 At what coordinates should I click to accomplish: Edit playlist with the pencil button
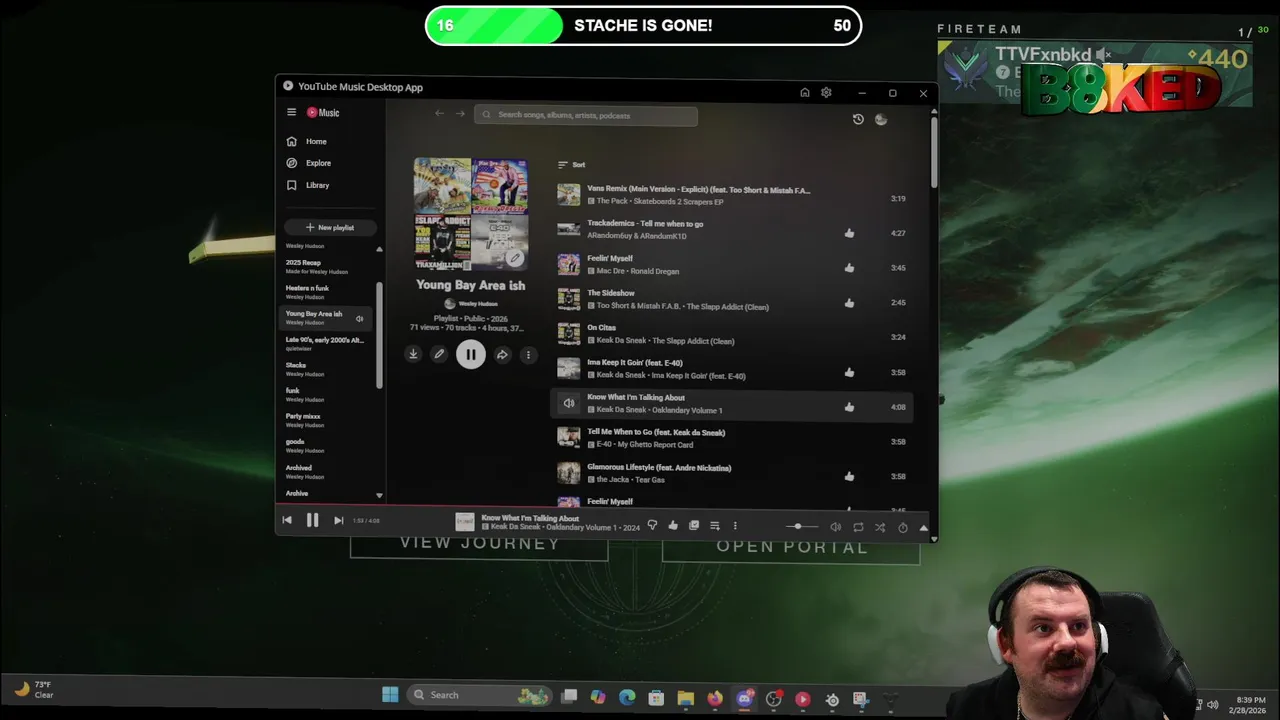click(x=438, y=354)
